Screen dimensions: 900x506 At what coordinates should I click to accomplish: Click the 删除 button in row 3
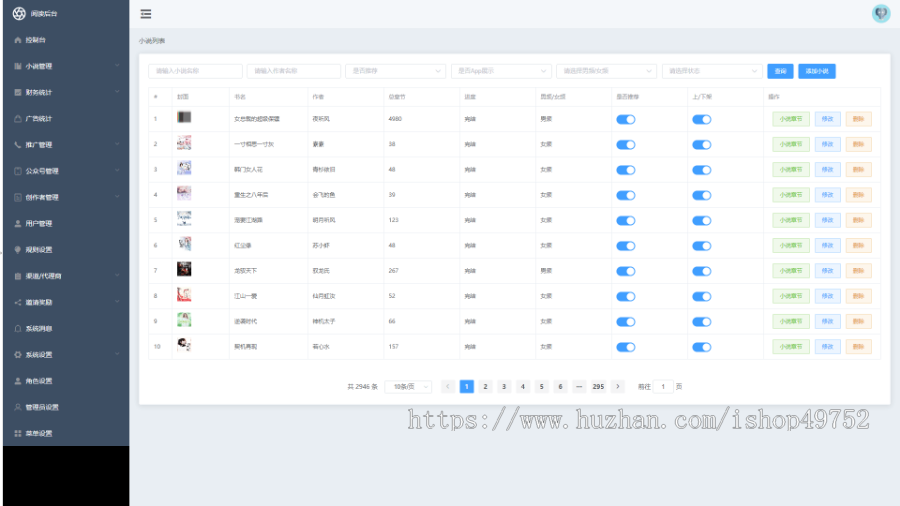[x=859, y=170]
